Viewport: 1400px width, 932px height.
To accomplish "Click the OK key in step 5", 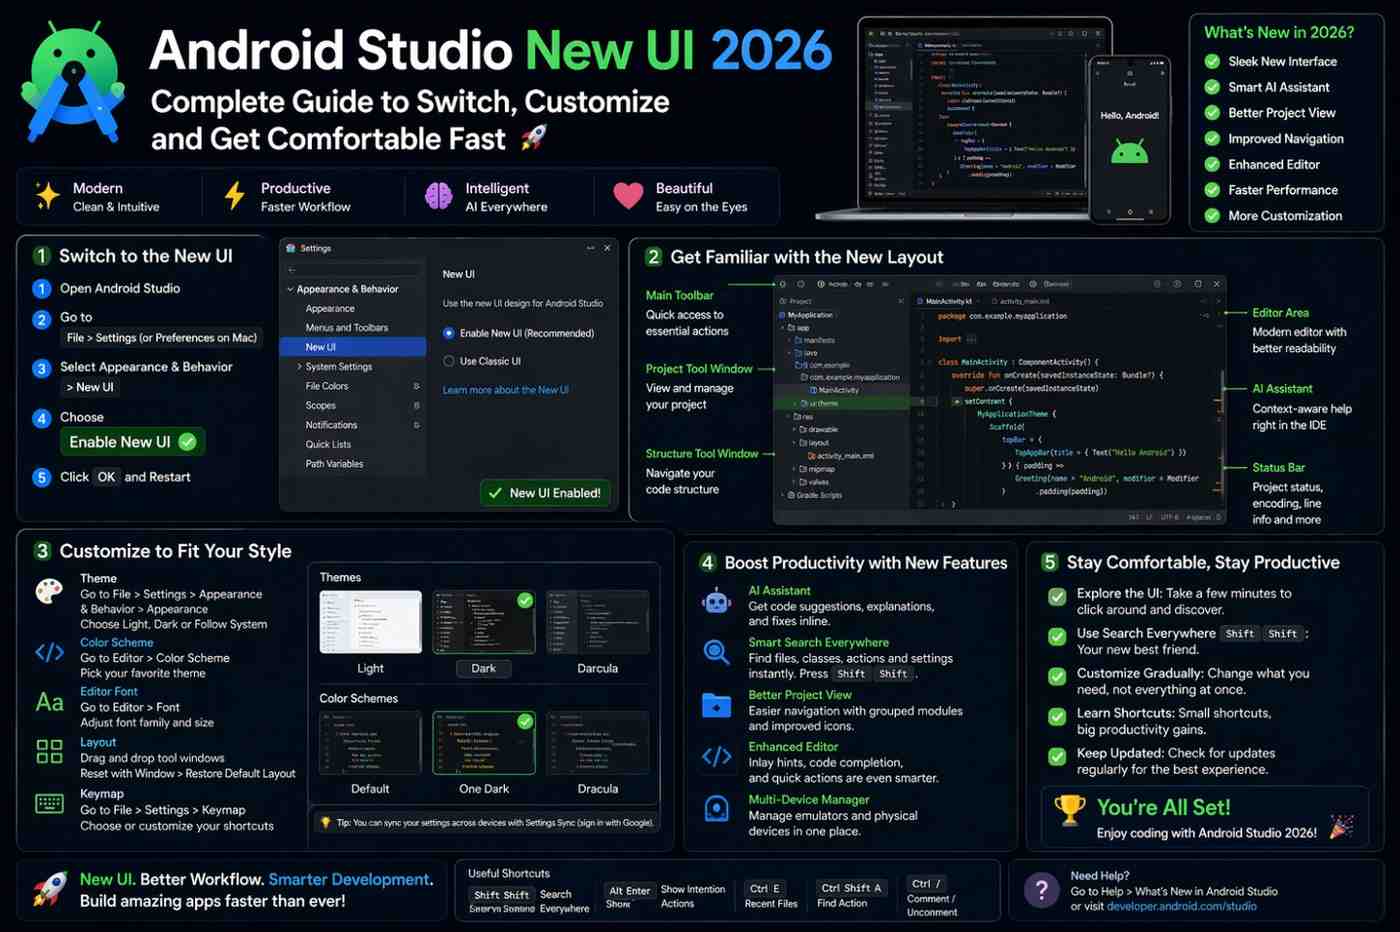I will [106, 477].
